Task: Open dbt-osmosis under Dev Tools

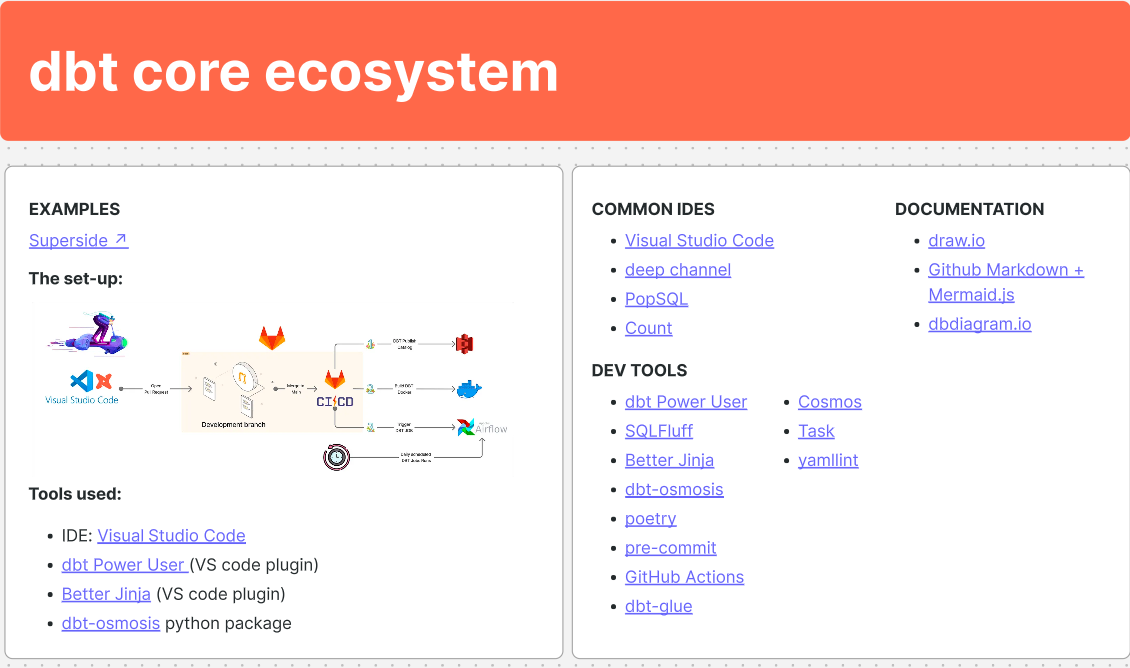Action: click(x=674, y=489)
